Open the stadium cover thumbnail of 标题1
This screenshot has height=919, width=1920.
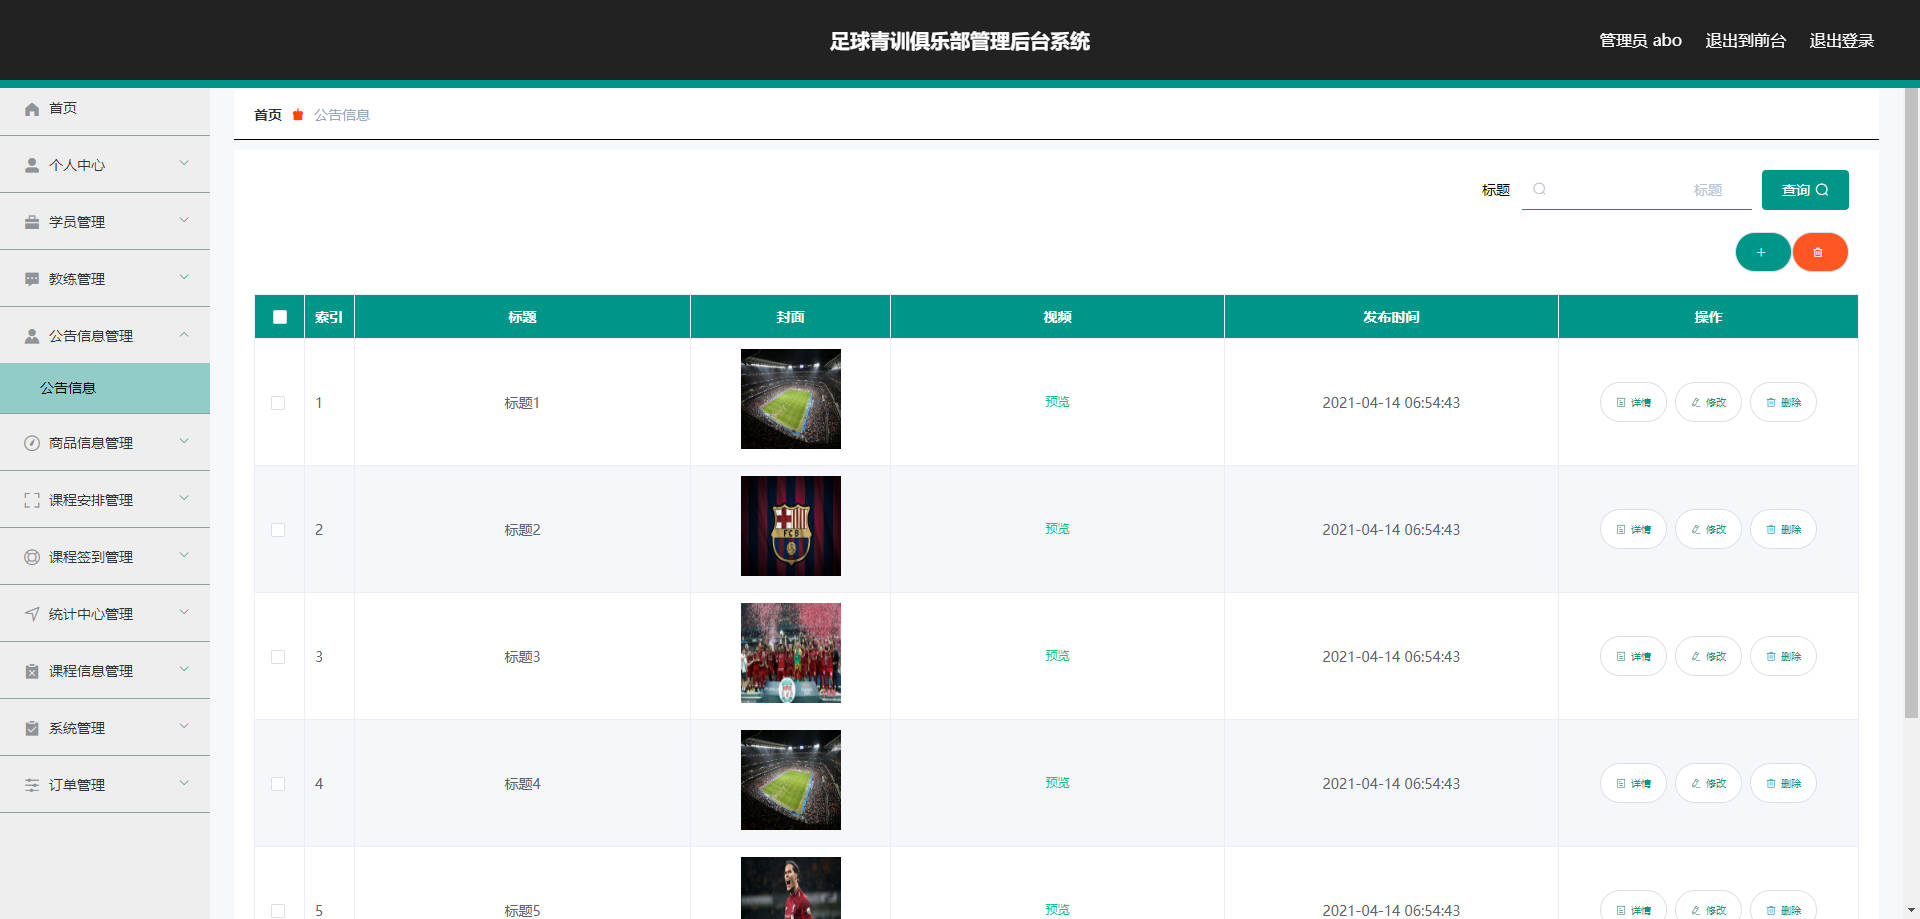pyautogui.click(x=791, y=399)
